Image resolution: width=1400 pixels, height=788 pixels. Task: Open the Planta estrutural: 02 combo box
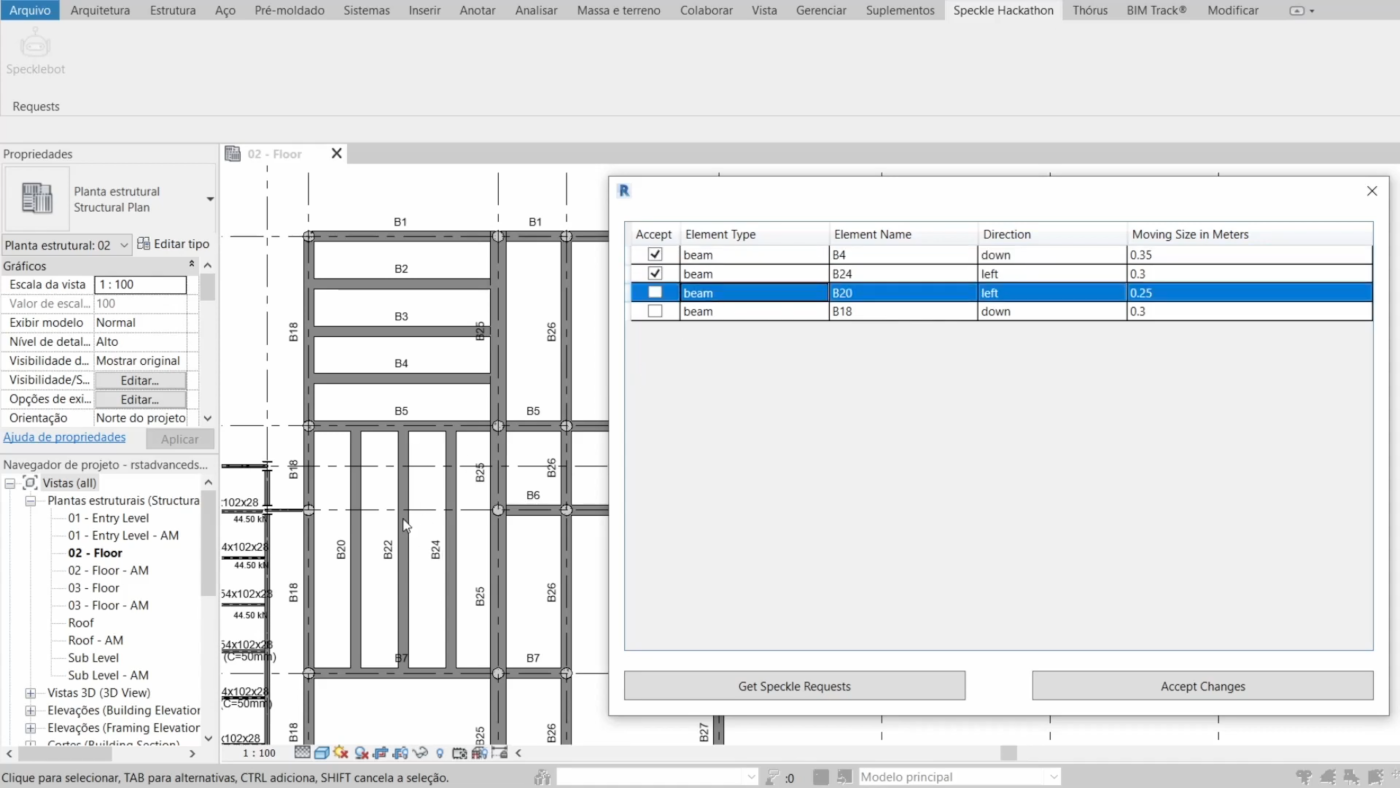pyautogui.click(x=67, y=245)
